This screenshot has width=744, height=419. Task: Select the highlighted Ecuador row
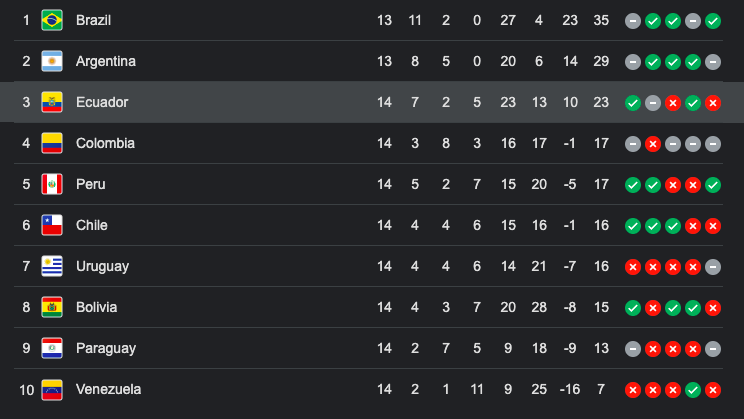coord(372,102)
